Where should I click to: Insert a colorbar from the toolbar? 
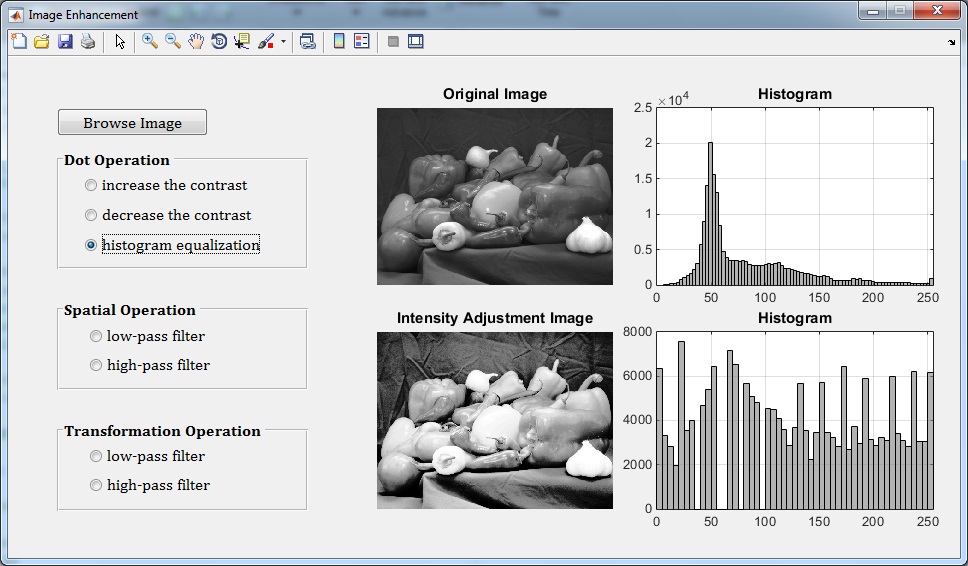pyautogui.click(x=339, y=41)
